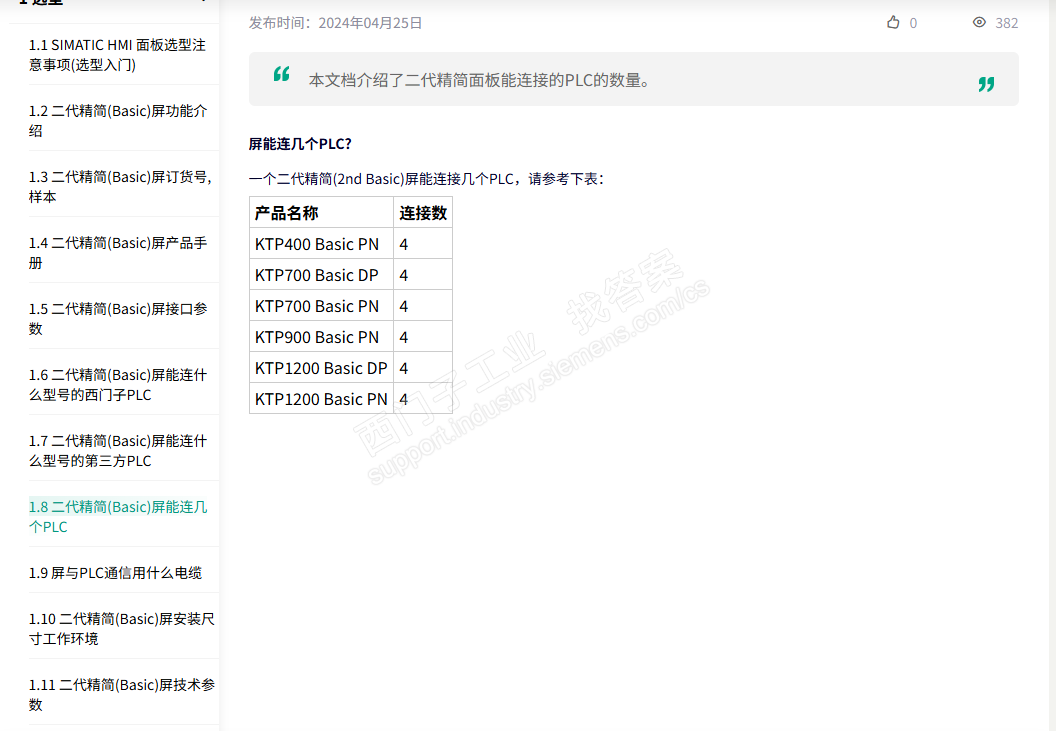Click the 屏能连几个PLC? heading
This screenshot has height=731, width=1056.
click(300, 144)
